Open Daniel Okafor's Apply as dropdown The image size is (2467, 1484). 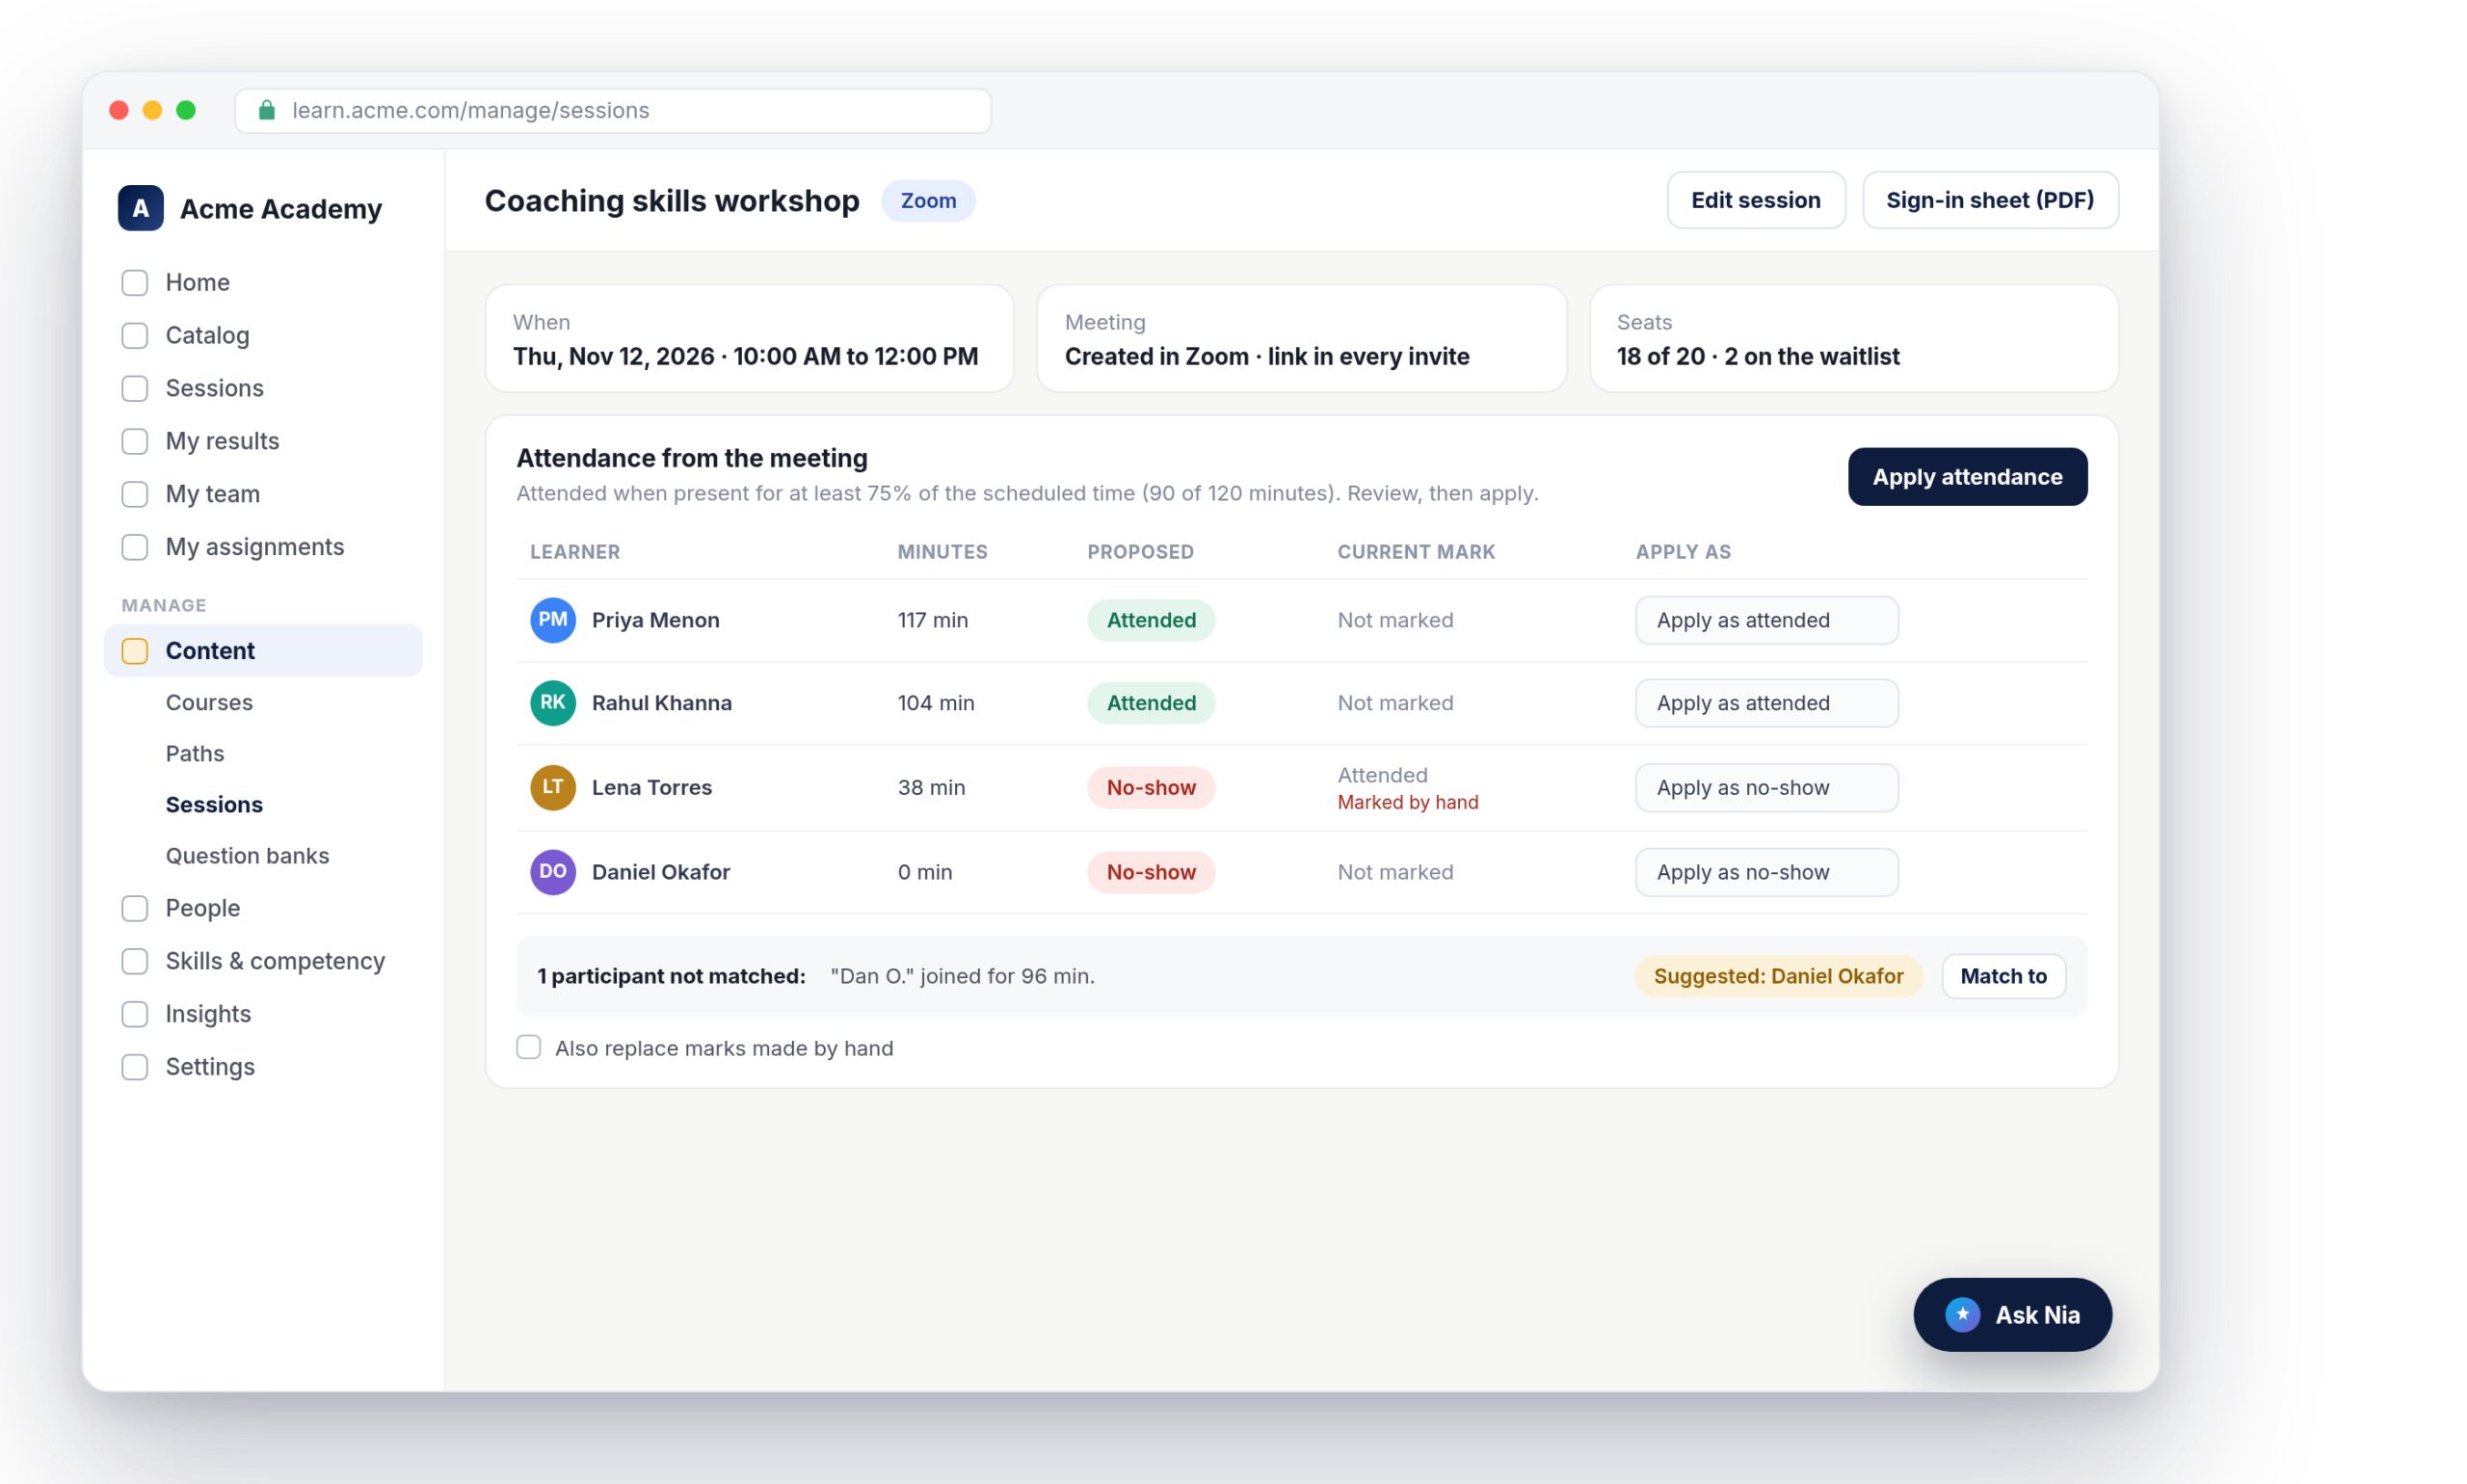1766,872
